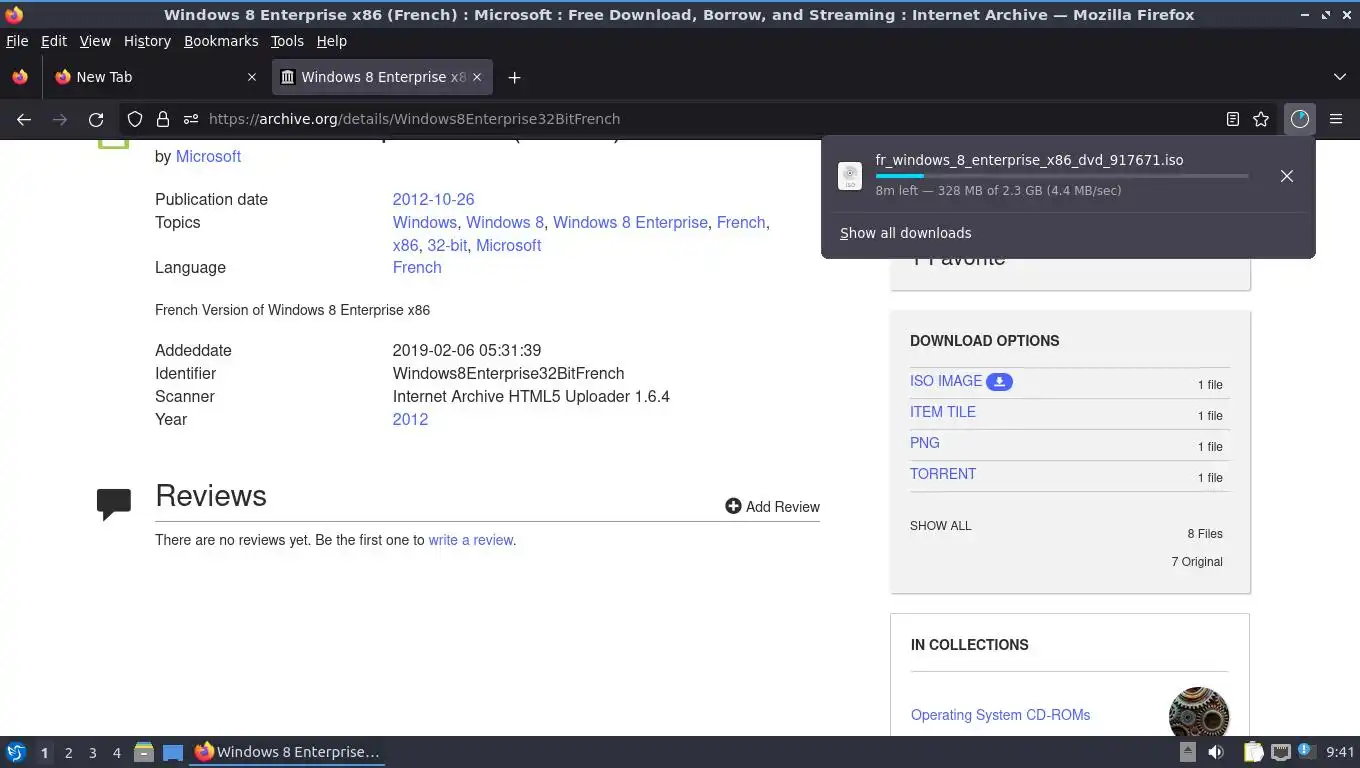Viewport: 1360px width, 768px height.
Task: Open the taskbar start menu icon
Action: pyautogui.click(x=16, y=752)
